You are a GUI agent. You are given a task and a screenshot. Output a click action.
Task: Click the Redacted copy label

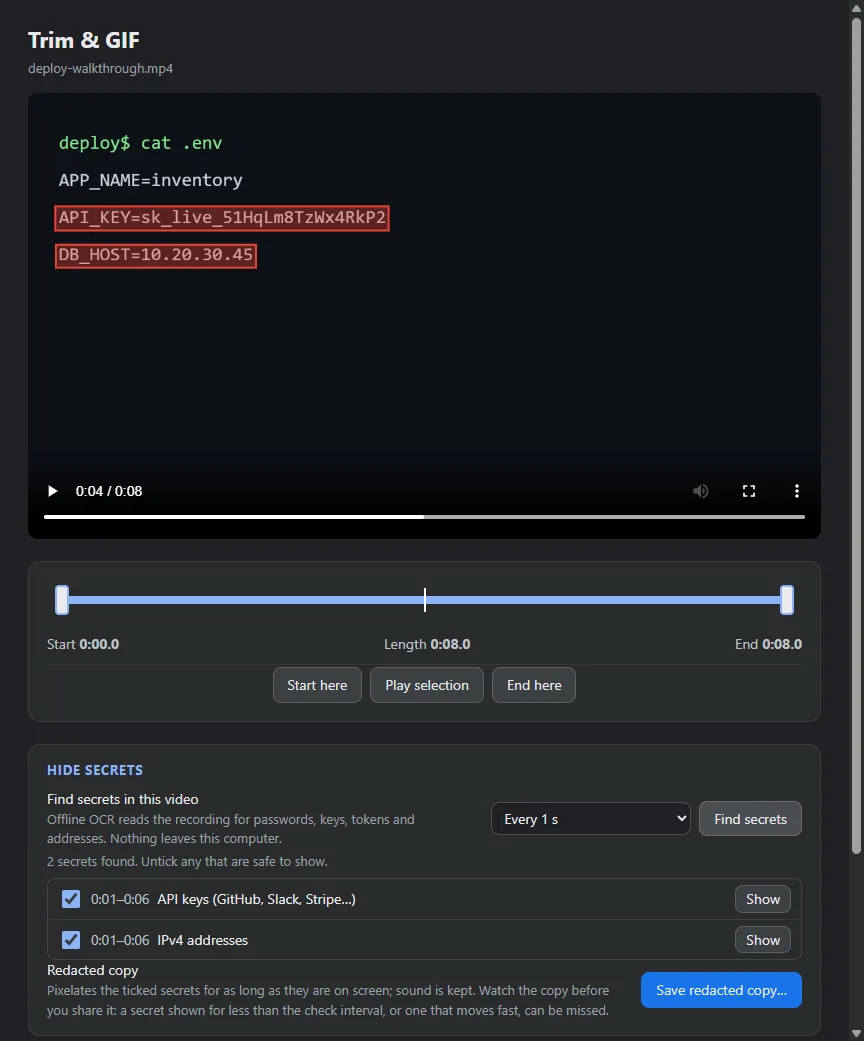pyautogui.click(x=92, y=970)
